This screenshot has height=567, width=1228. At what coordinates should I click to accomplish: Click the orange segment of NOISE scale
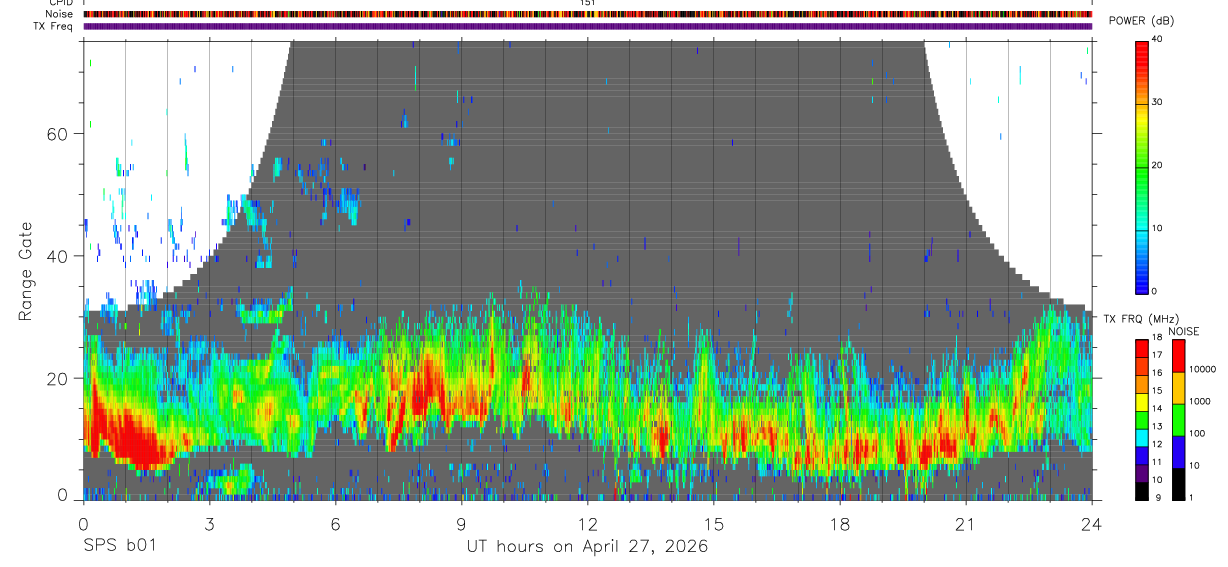pyautogui.click(x=1179, y=387)
